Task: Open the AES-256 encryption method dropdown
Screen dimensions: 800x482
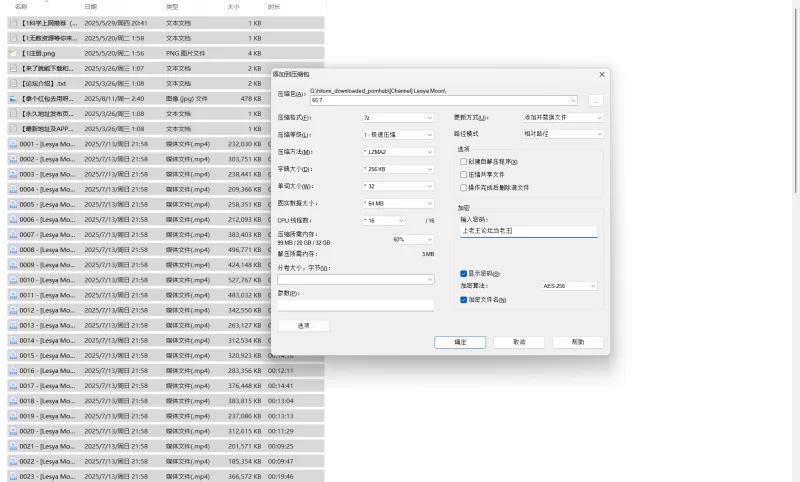Action: click(x=569, y=286)
